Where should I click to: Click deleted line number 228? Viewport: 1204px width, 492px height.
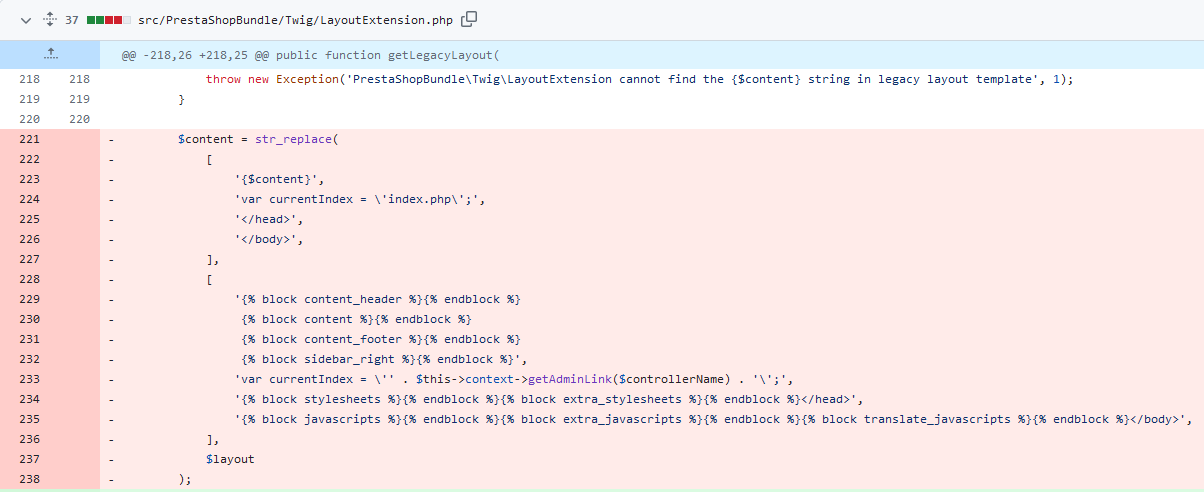(29, 280)
